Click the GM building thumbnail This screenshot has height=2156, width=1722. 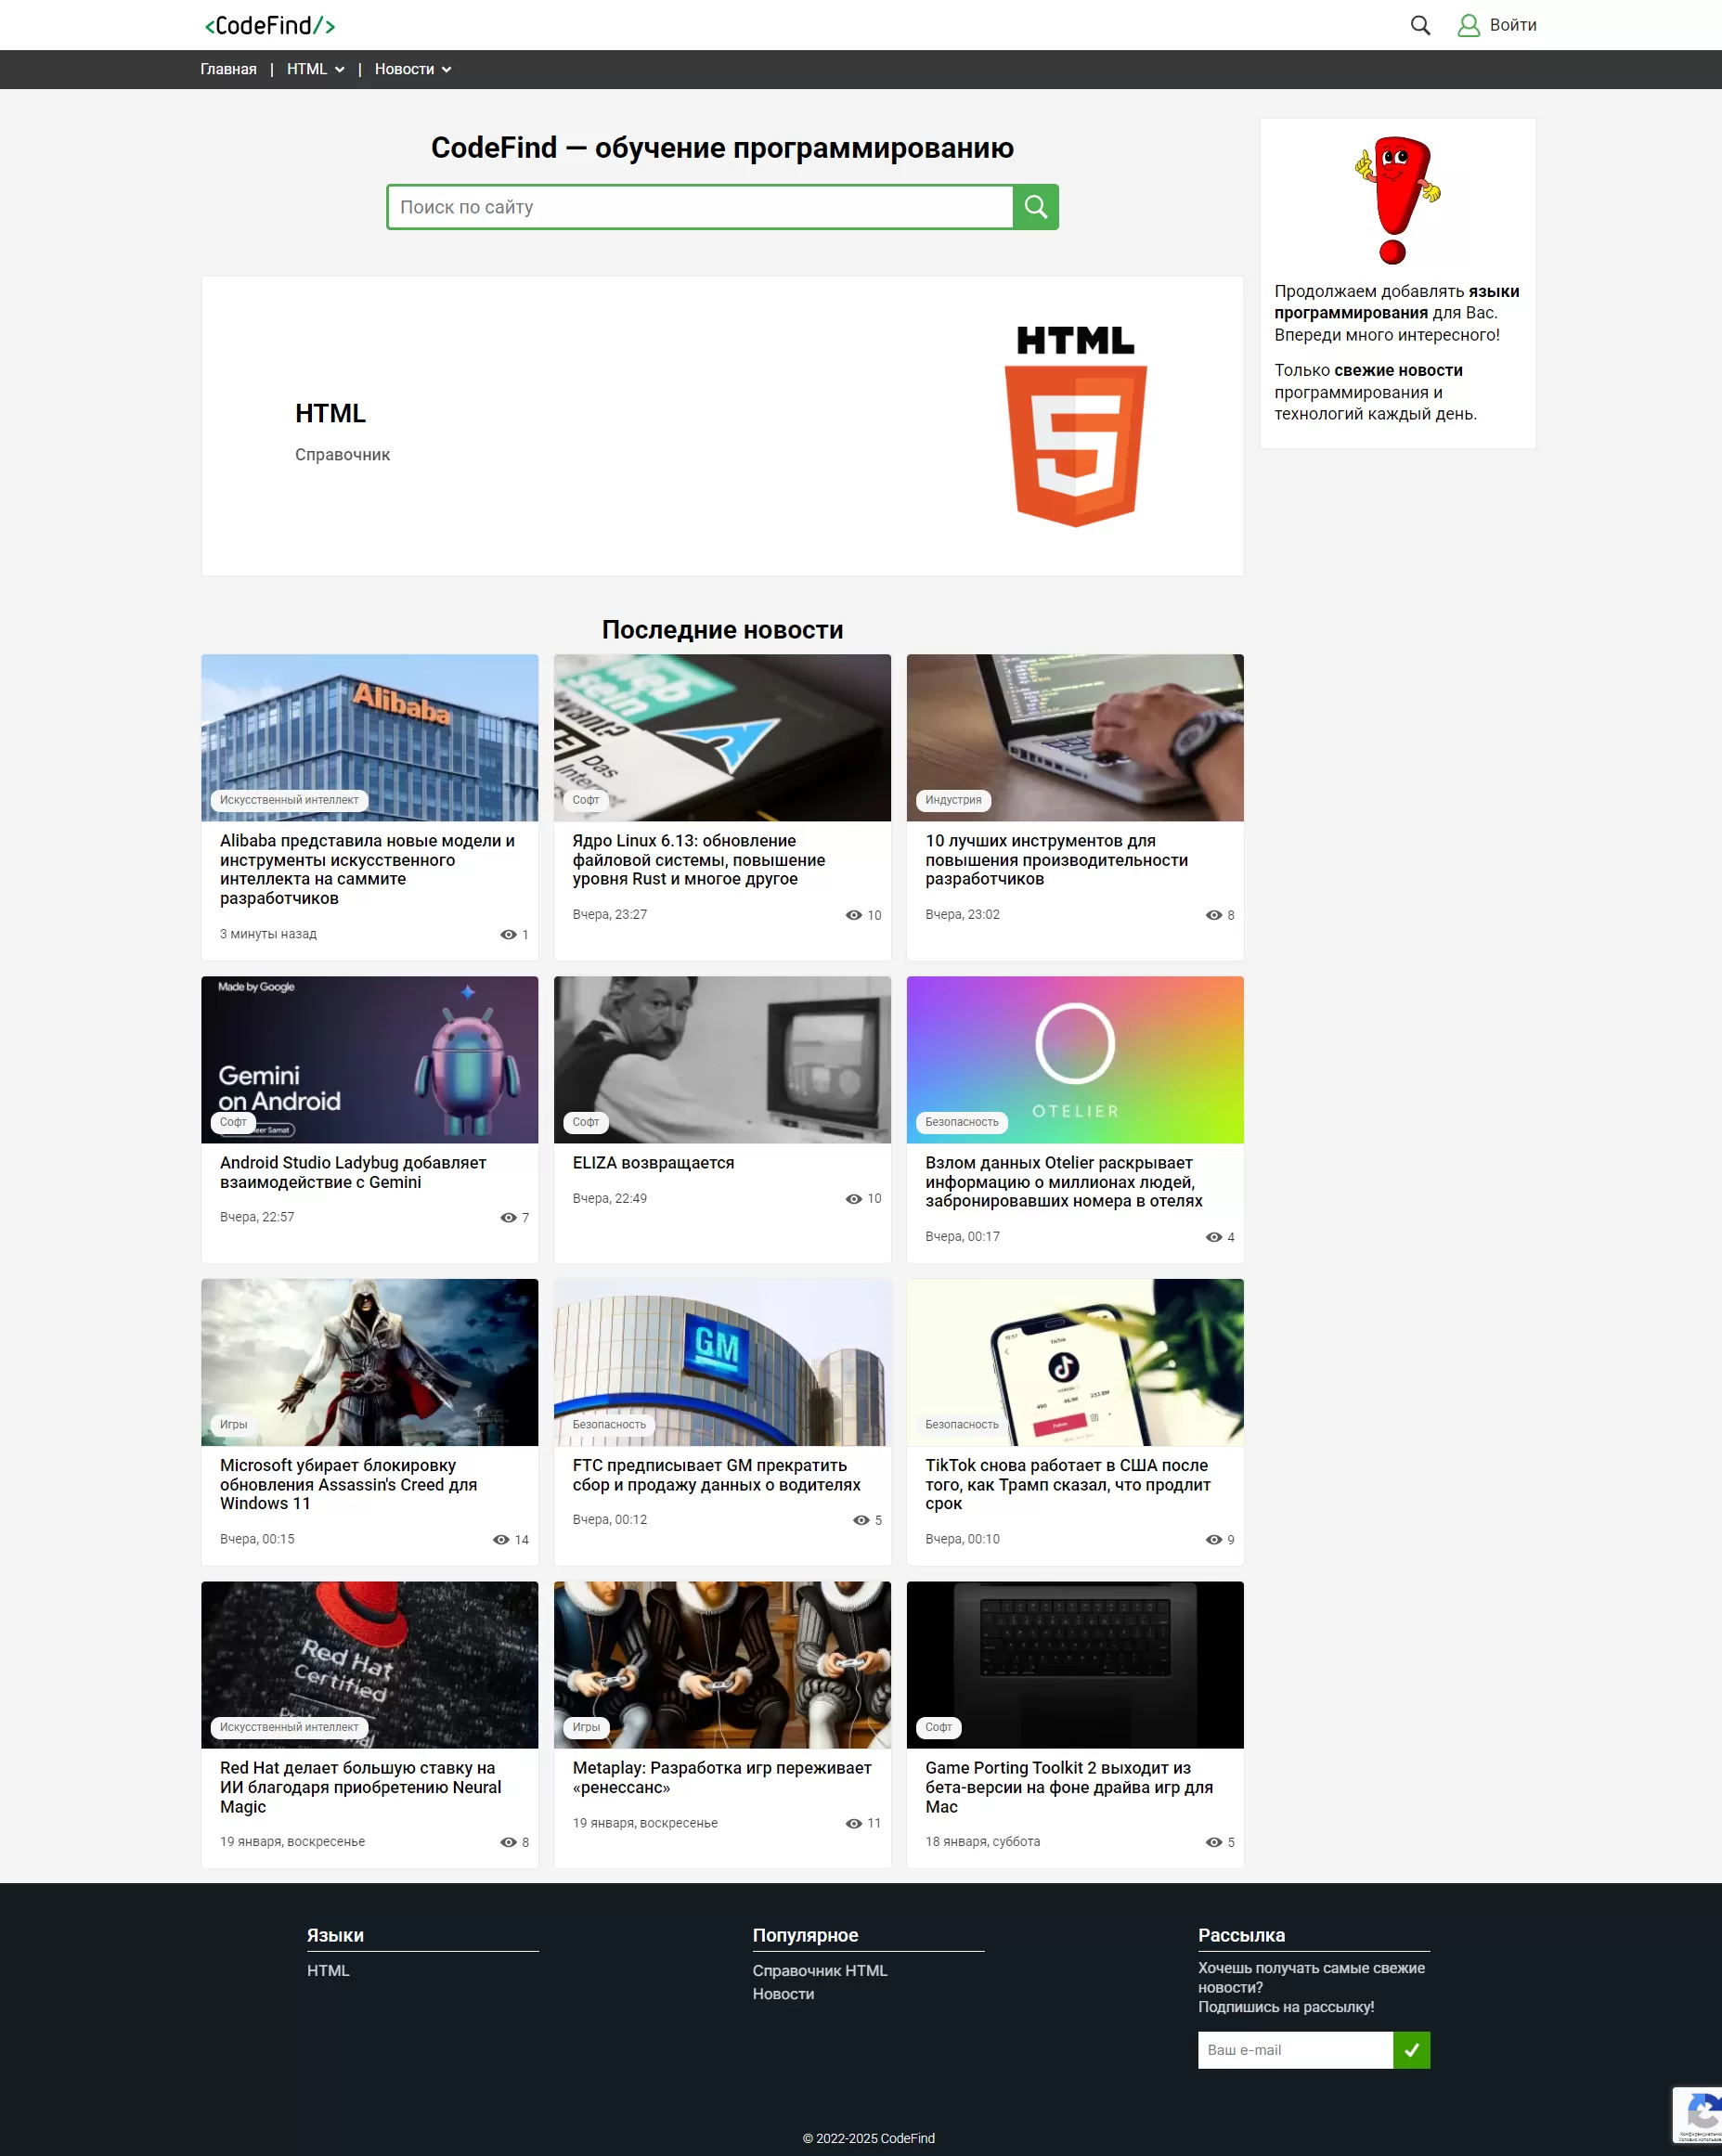tap(722, 1362)
